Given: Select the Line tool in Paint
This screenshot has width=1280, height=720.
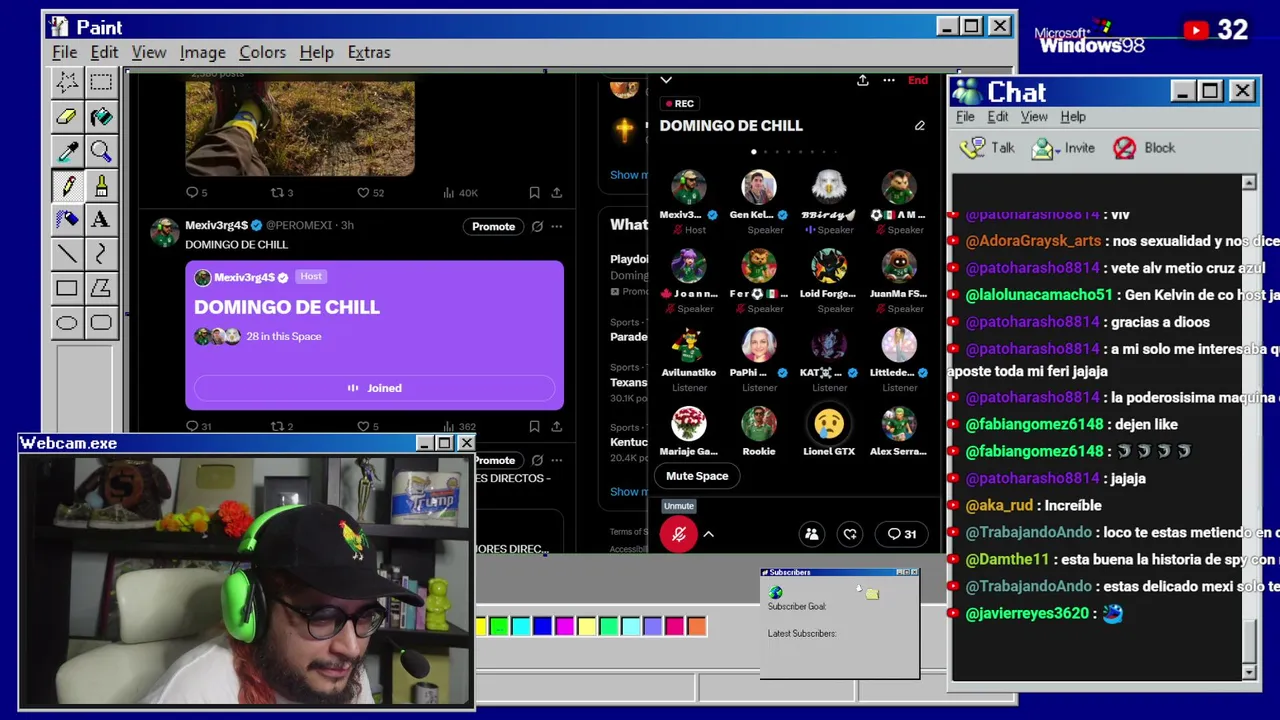Looking at the screenshot, I should pyautogui.click(x=67, y=254).
